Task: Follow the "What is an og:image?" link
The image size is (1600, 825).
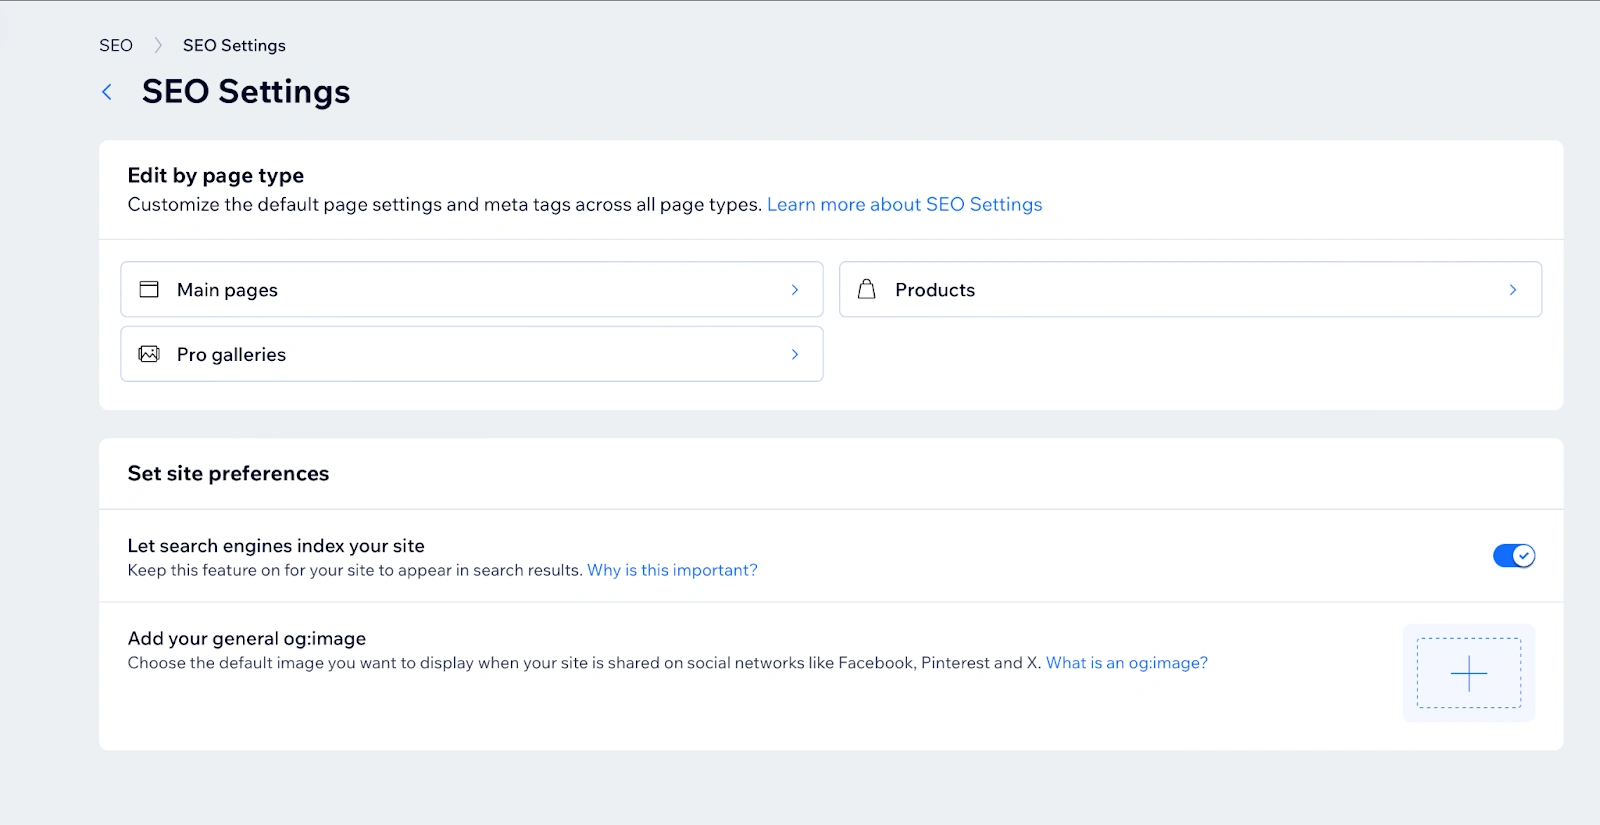Action: 1126,663
